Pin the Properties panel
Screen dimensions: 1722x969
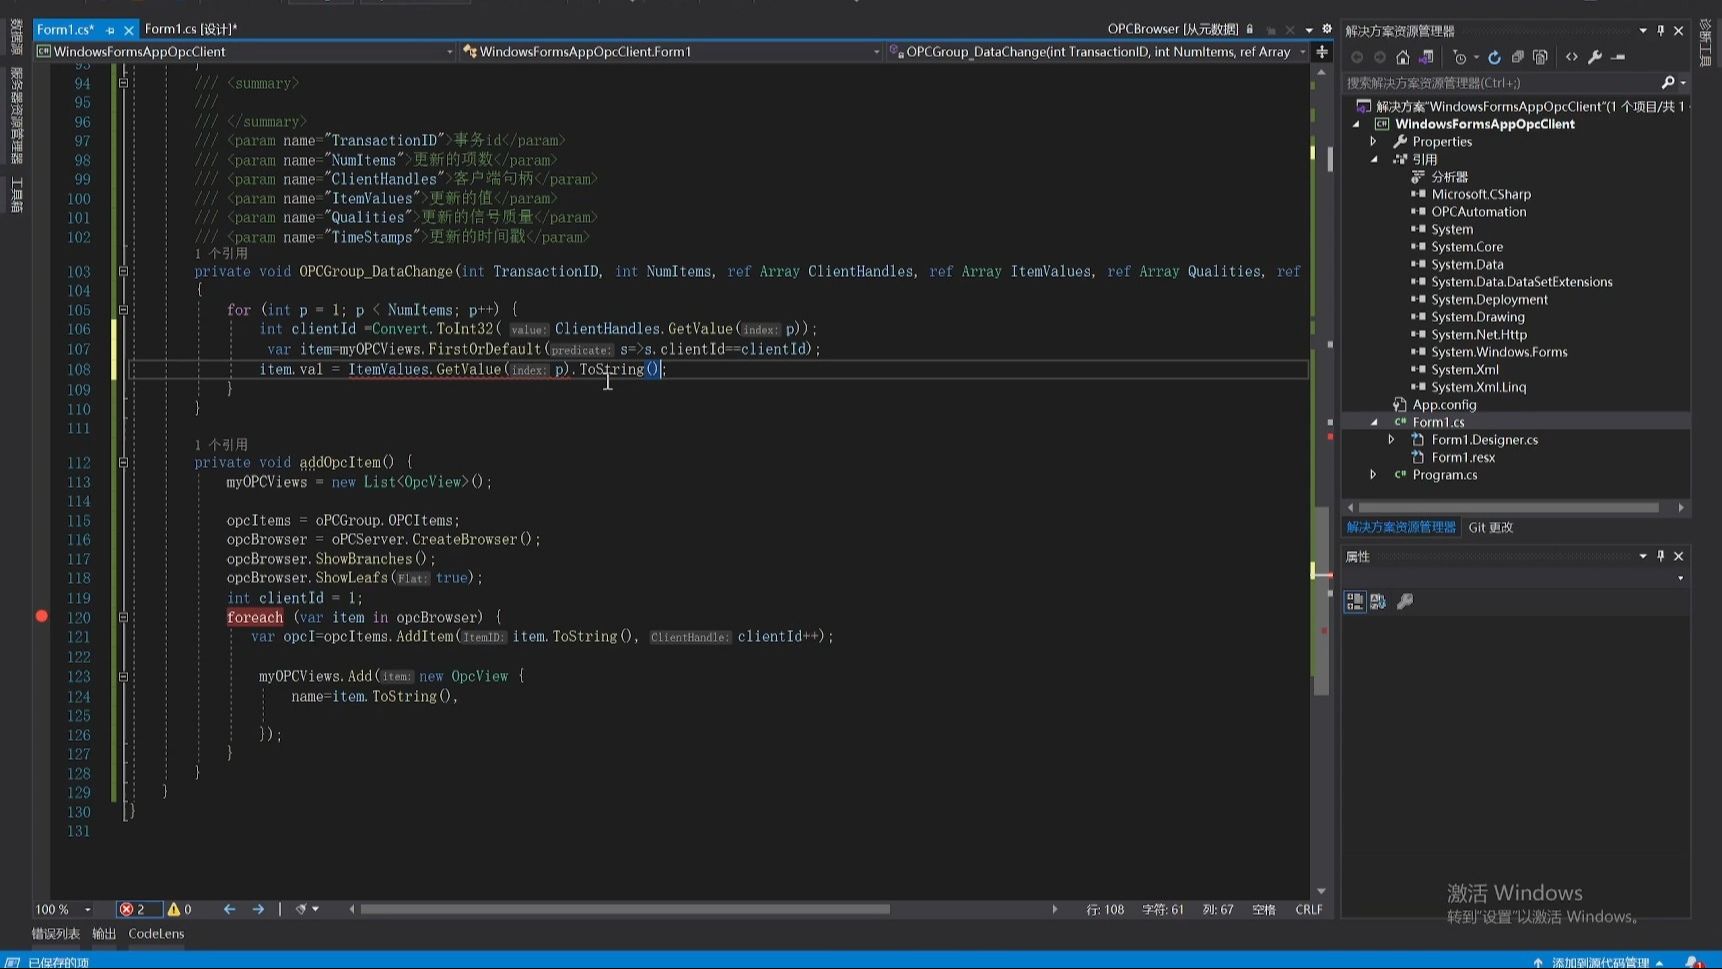click(x=1661, y=556)
